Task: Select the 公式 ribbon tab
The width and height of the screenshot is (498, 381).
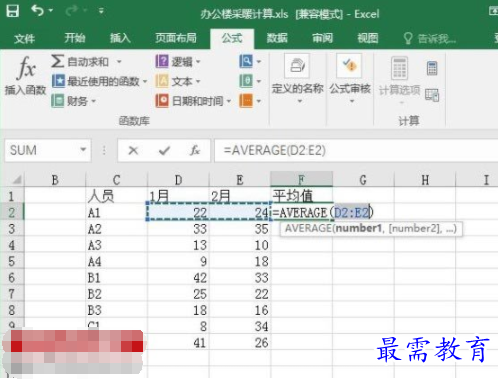Action: point(232,38)
